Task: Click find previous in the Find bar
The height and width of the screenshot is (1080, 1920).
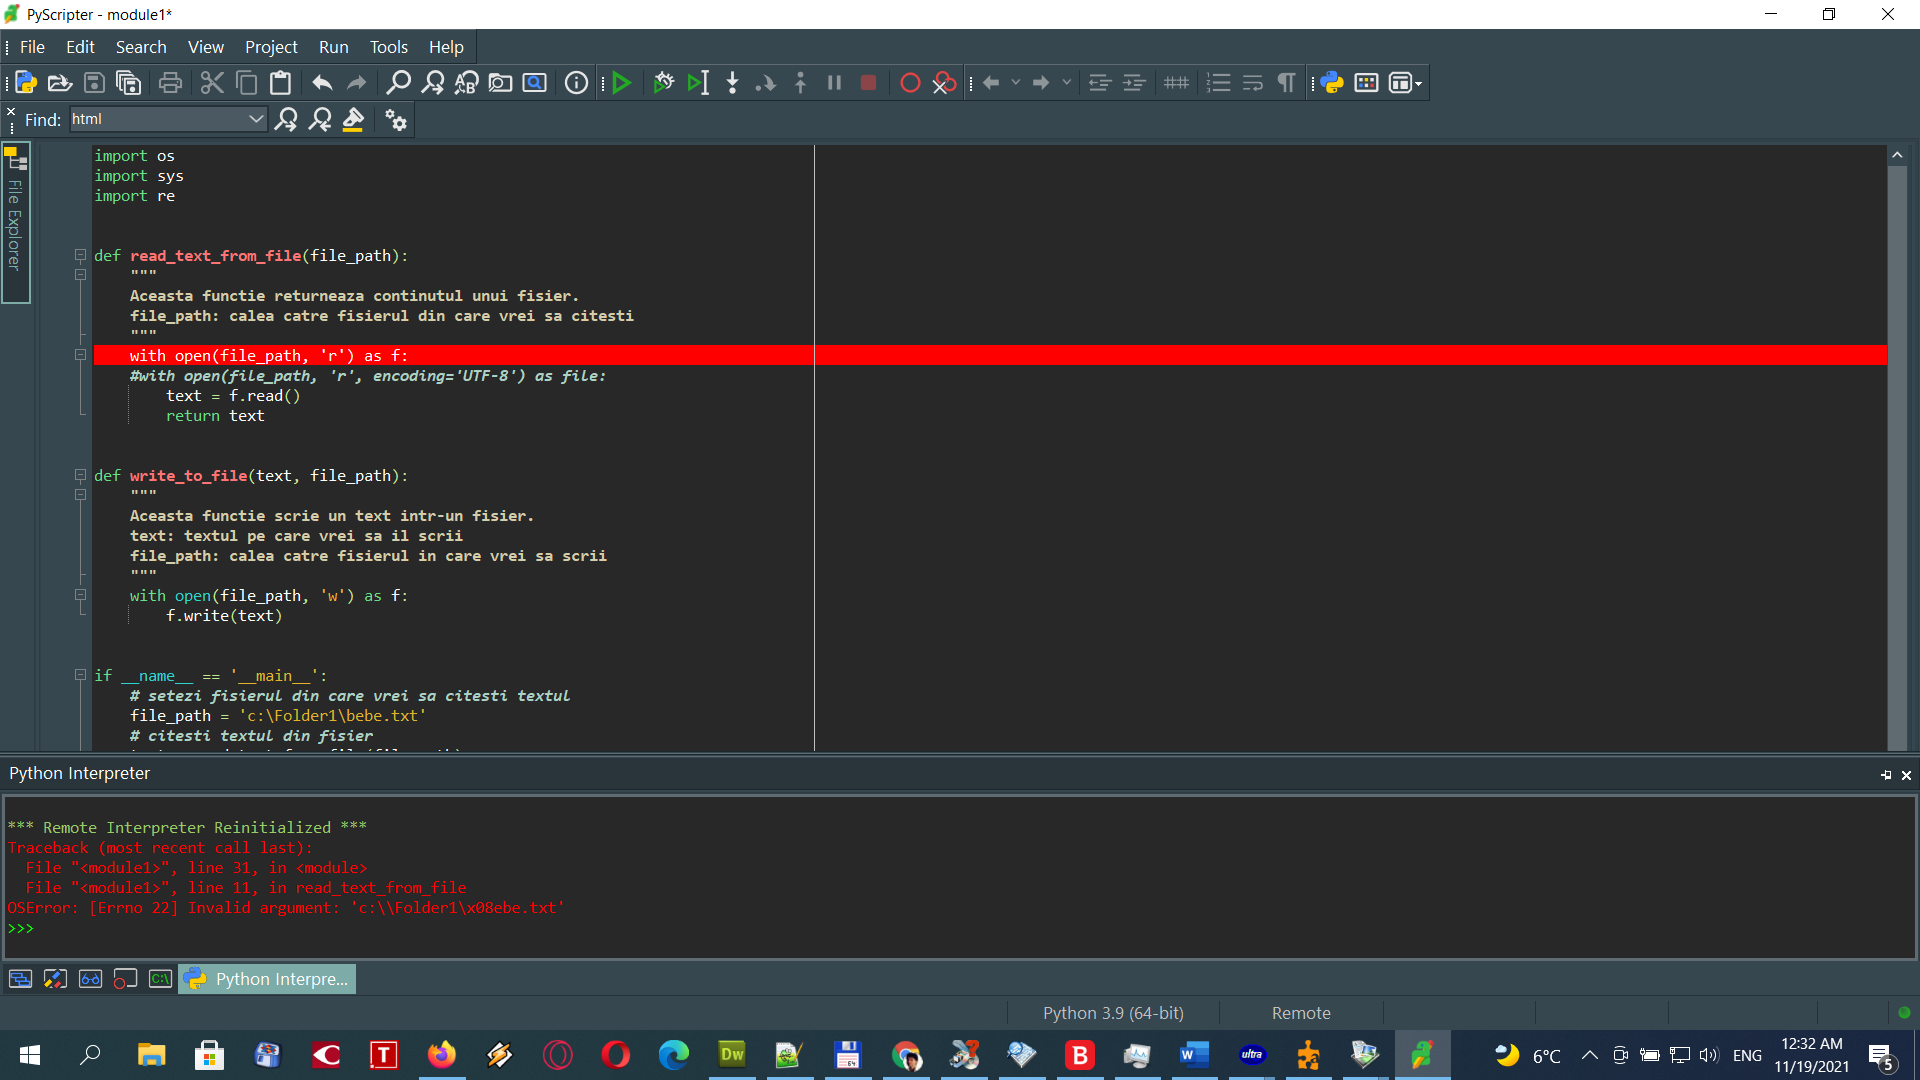Action: tap(321, 120)
